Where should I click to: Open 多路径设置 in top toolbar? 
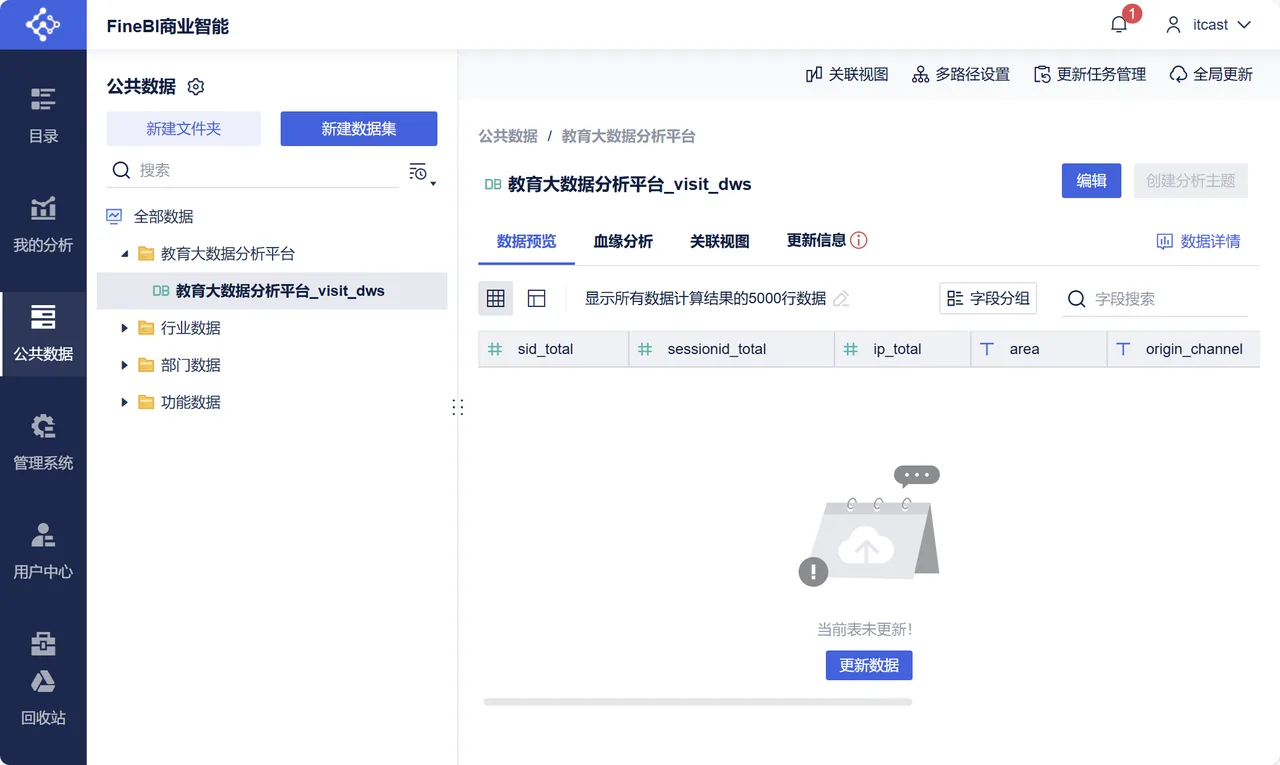pos(961,74)
